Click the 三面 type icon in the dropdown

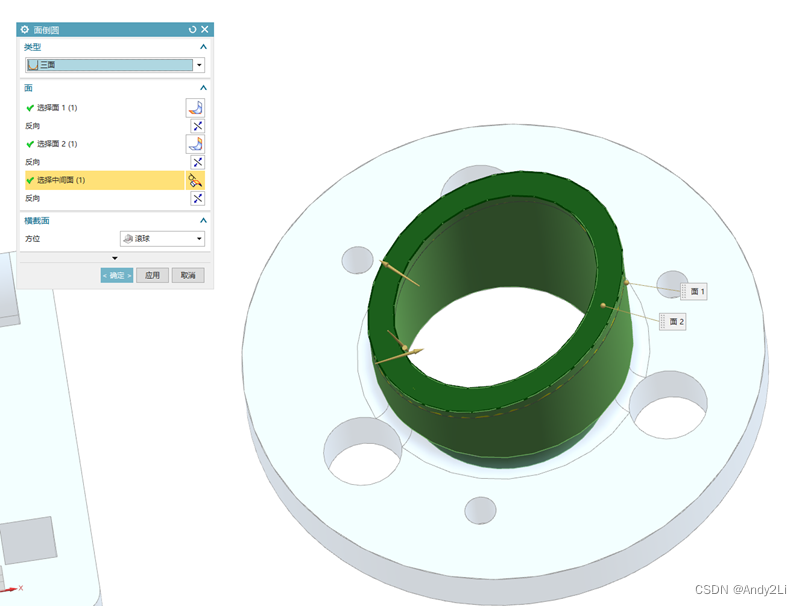[x=33, y=65]
